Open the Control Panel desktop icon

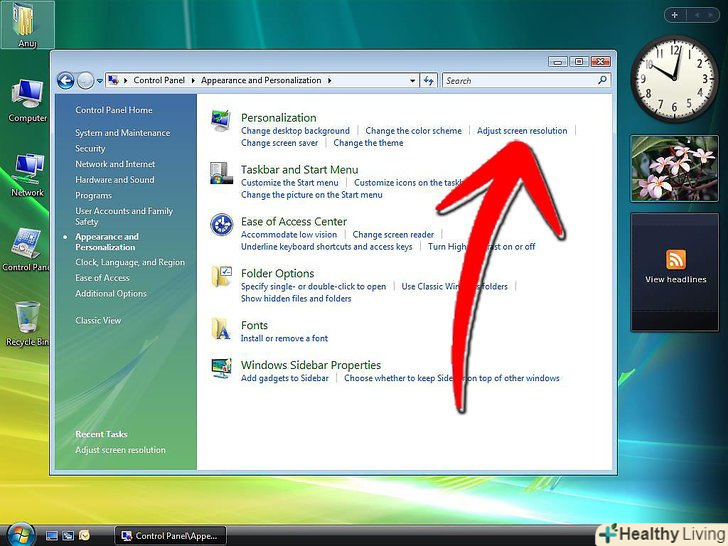(x=26, y=249)
